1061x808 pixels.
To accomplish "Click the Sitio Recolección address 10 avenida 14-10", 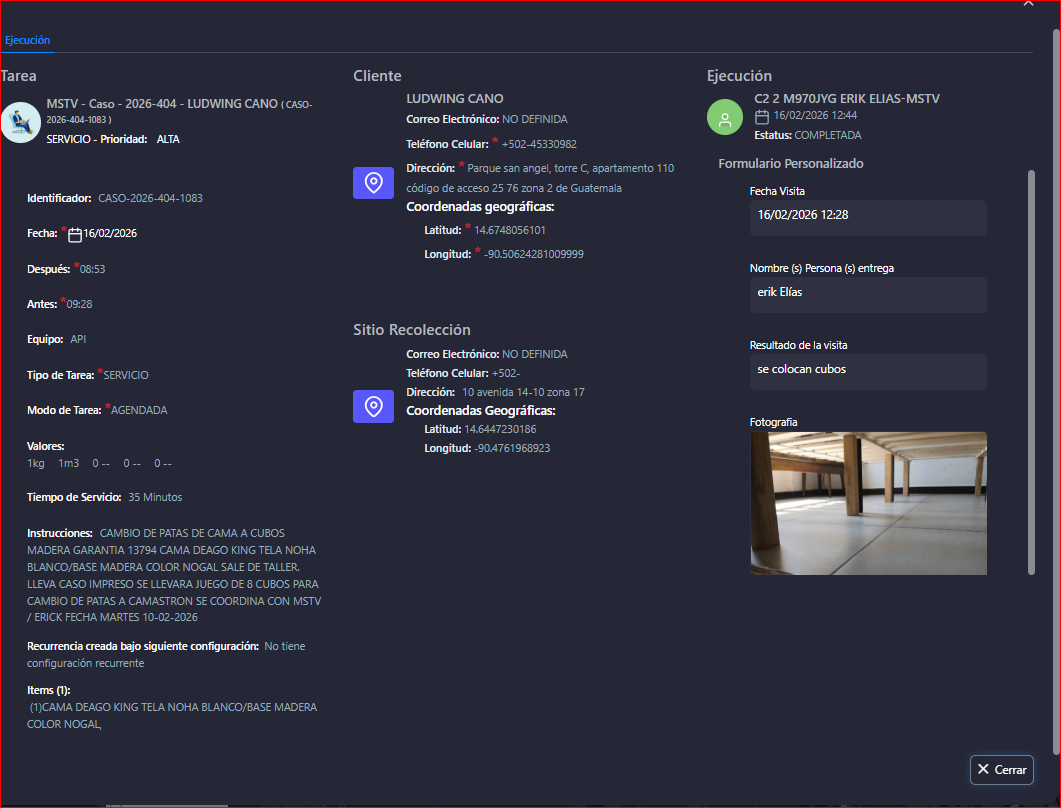I will pos(523,392).
